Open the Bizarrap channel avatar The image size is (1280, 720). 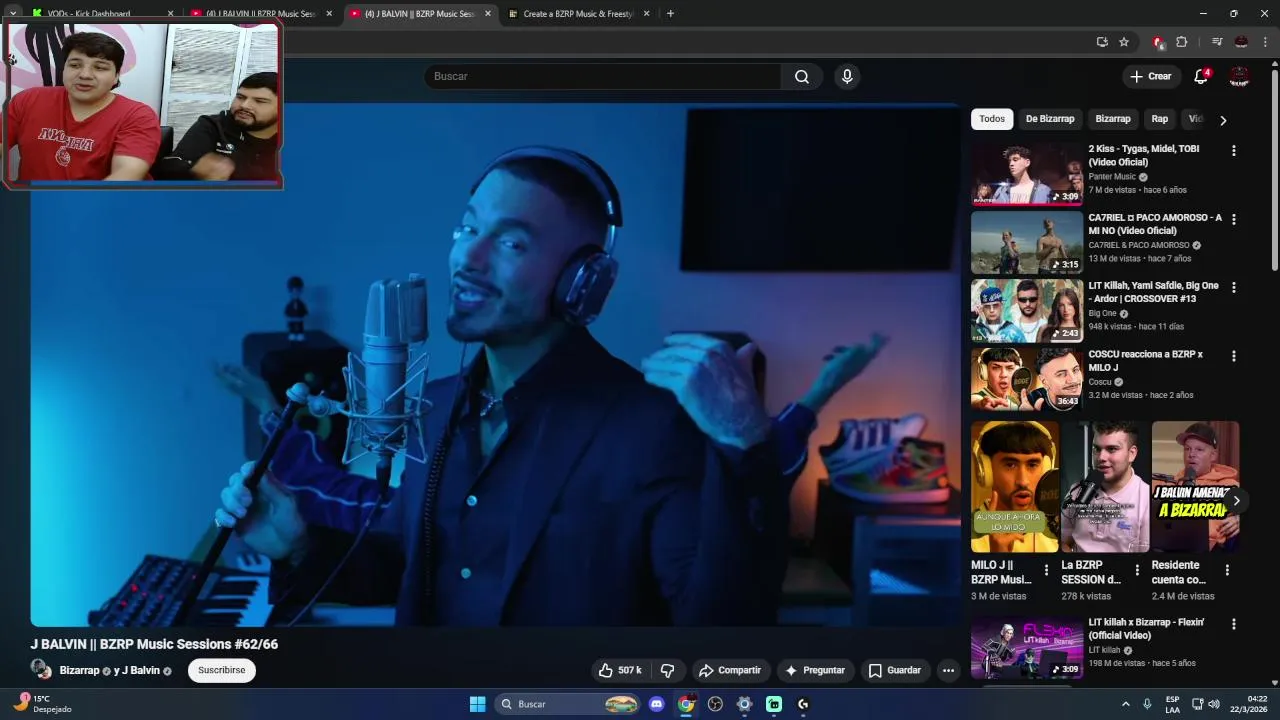tap(41, 670)
